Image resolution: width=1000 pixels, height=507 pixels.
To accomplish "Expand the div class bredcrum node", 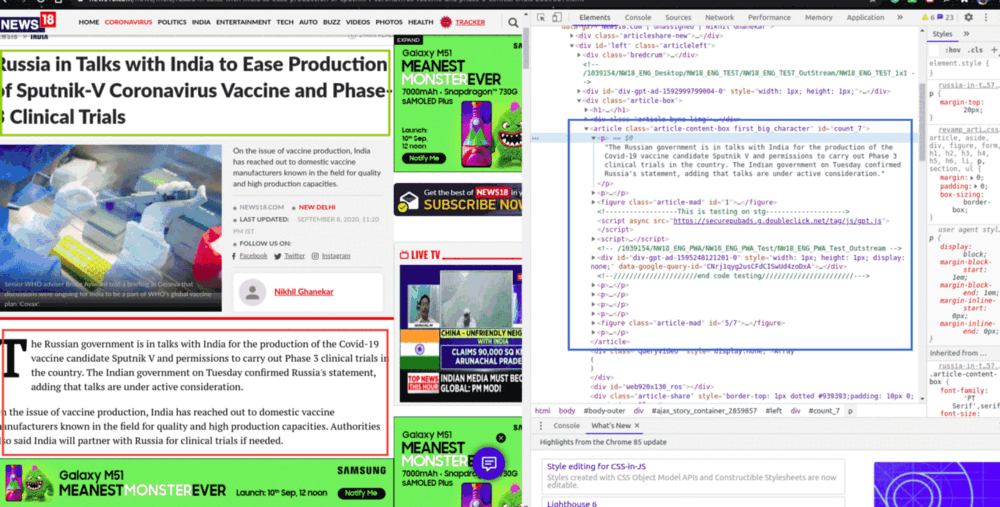I will [x=579, y=55].
